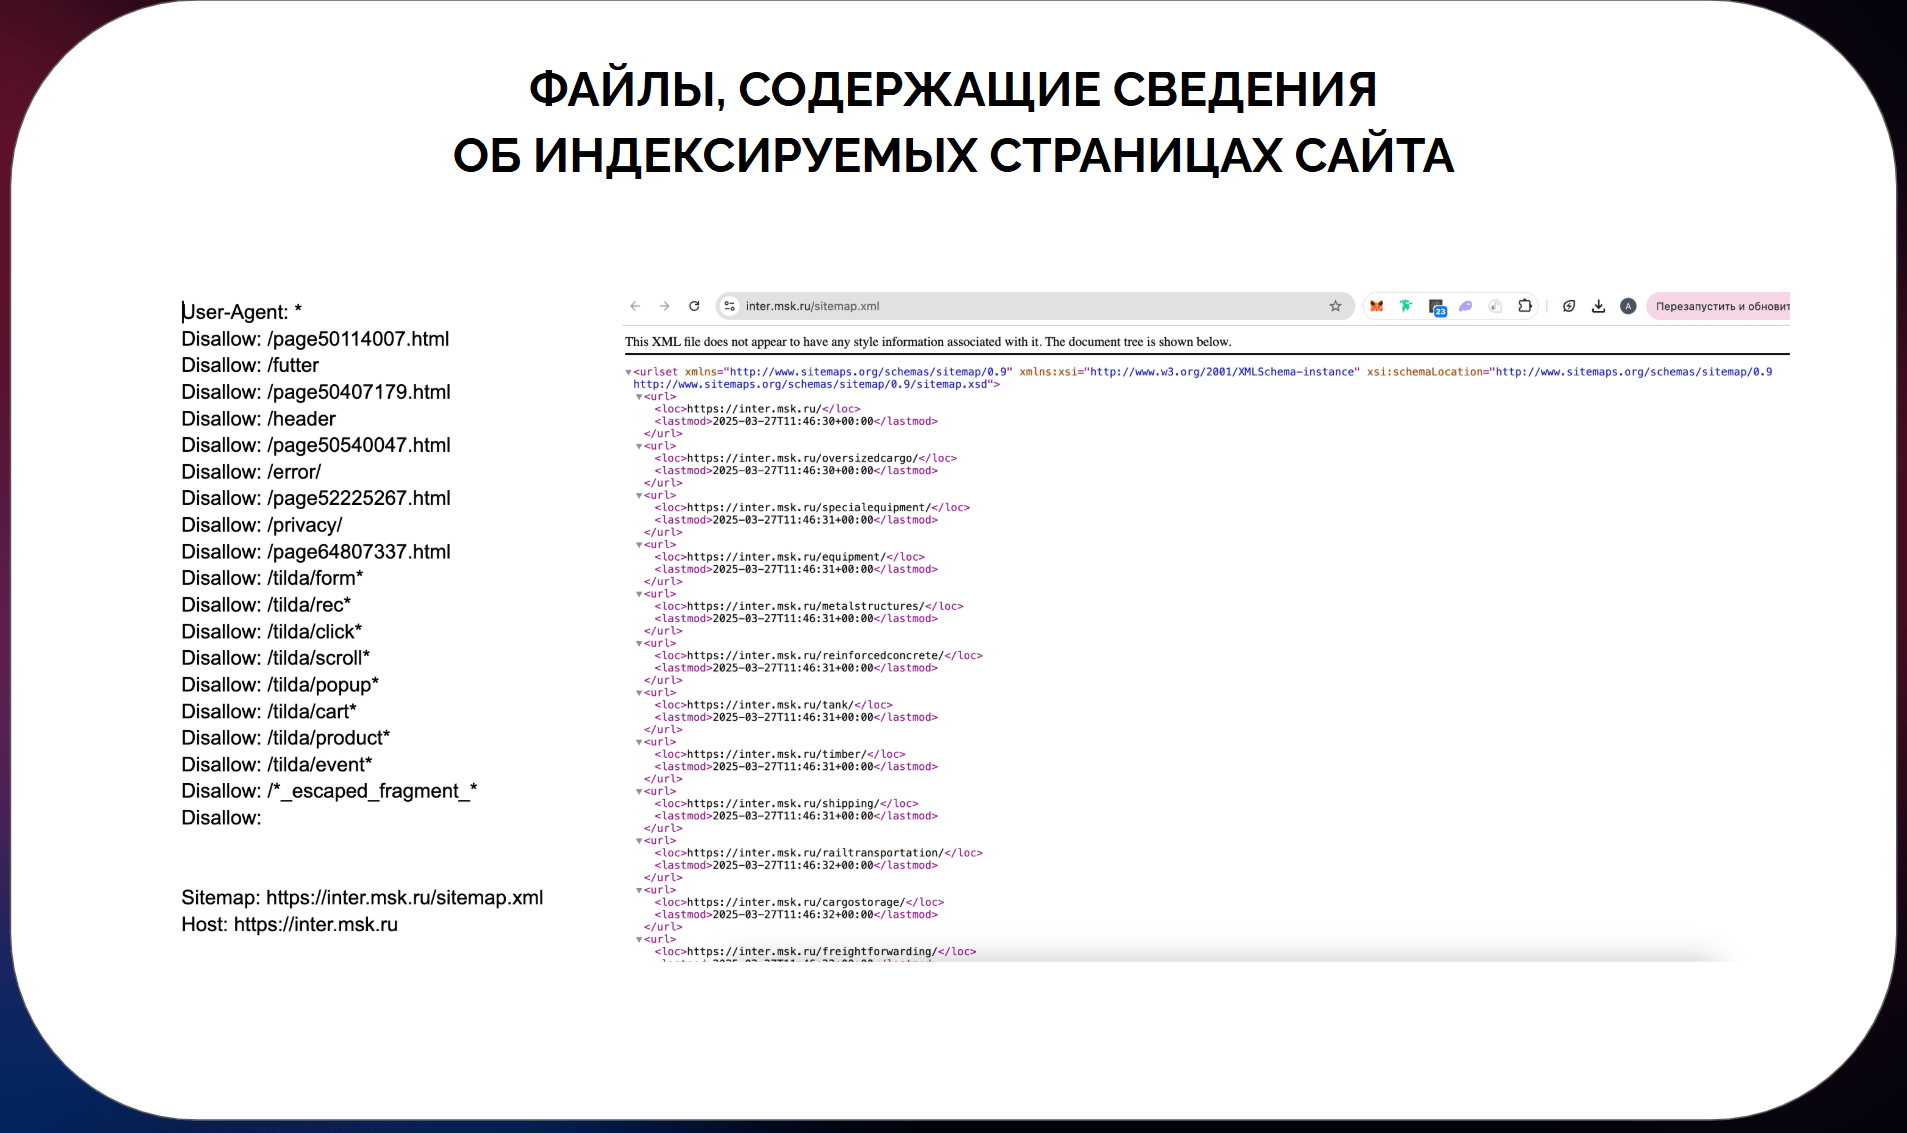Click the browser forward arrow

(664, 306)
